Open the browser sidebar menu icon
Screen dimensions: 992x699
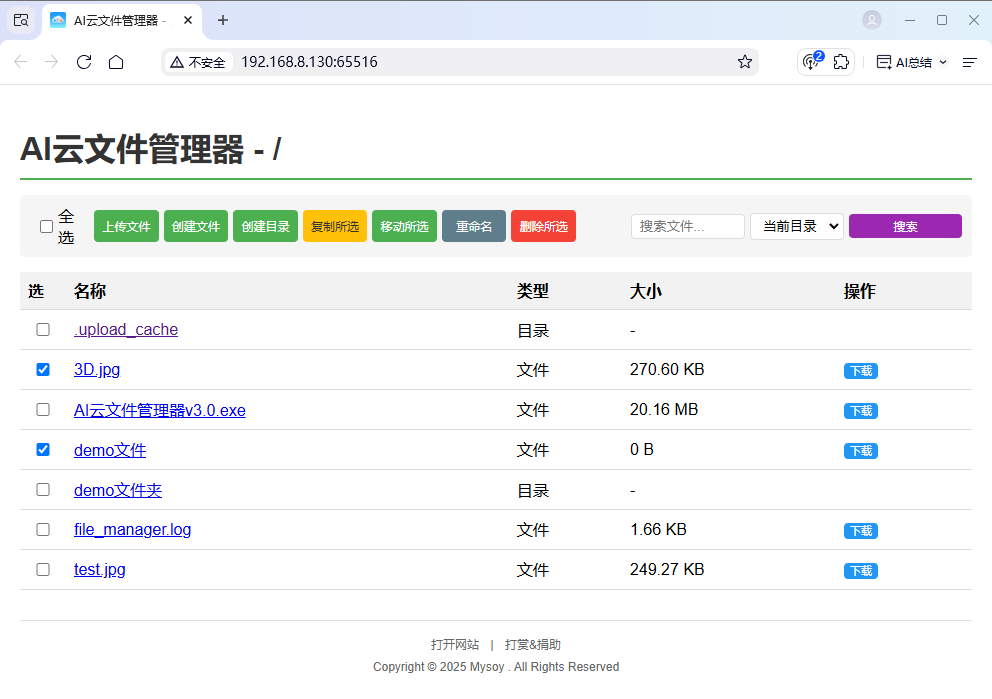(969, 62)
